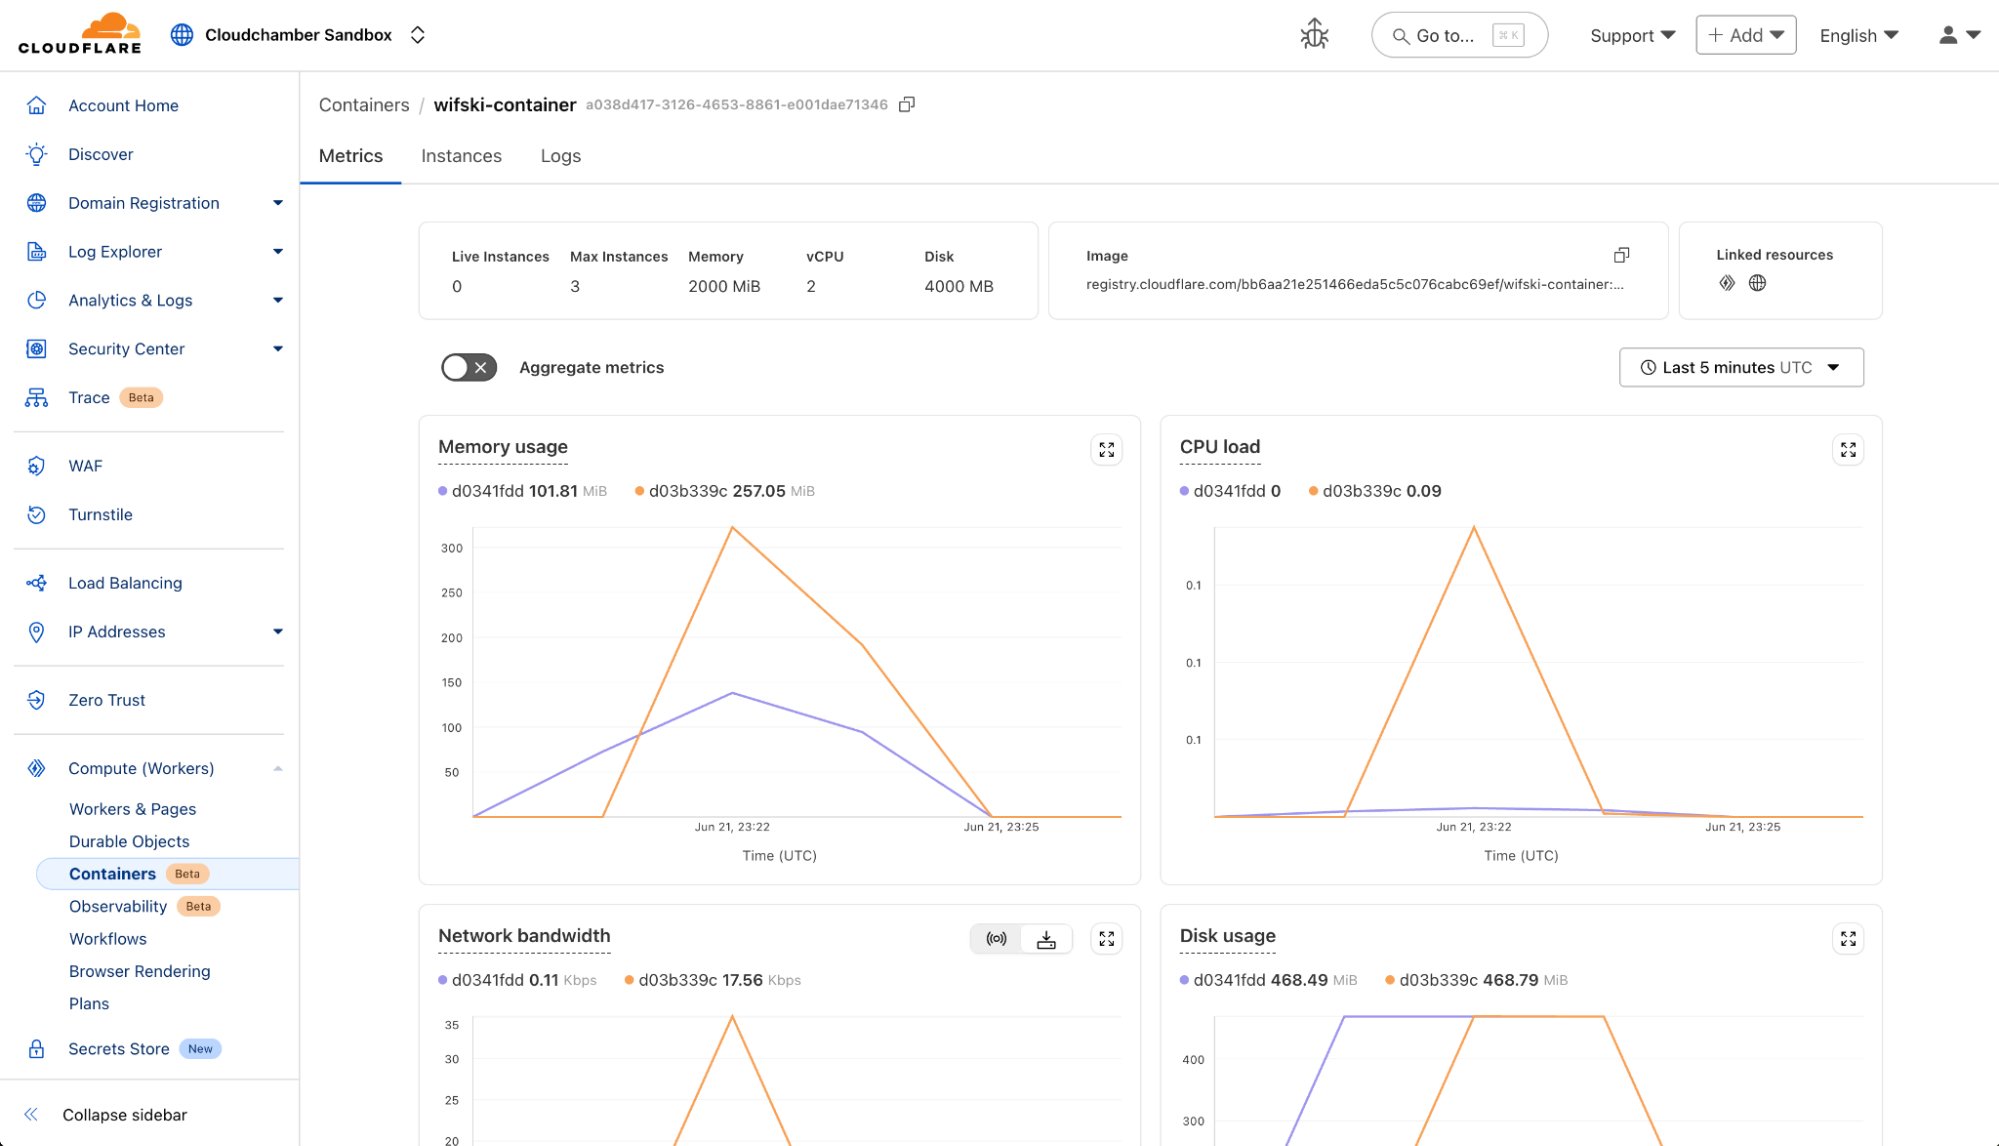Viewport: 1999px width, 1146px height.
Task: Open the Last 5 minutes time range dropdown
Action: point(1740,367)
